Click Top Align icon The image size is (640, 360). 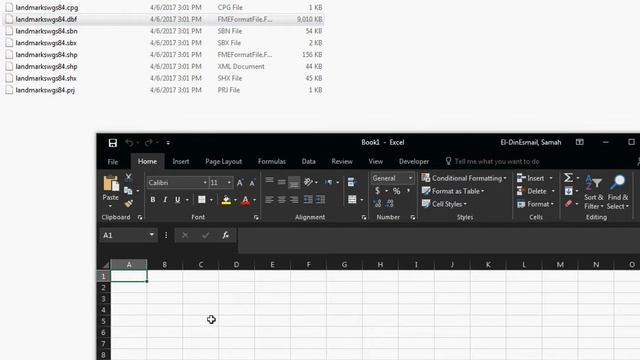269,180
